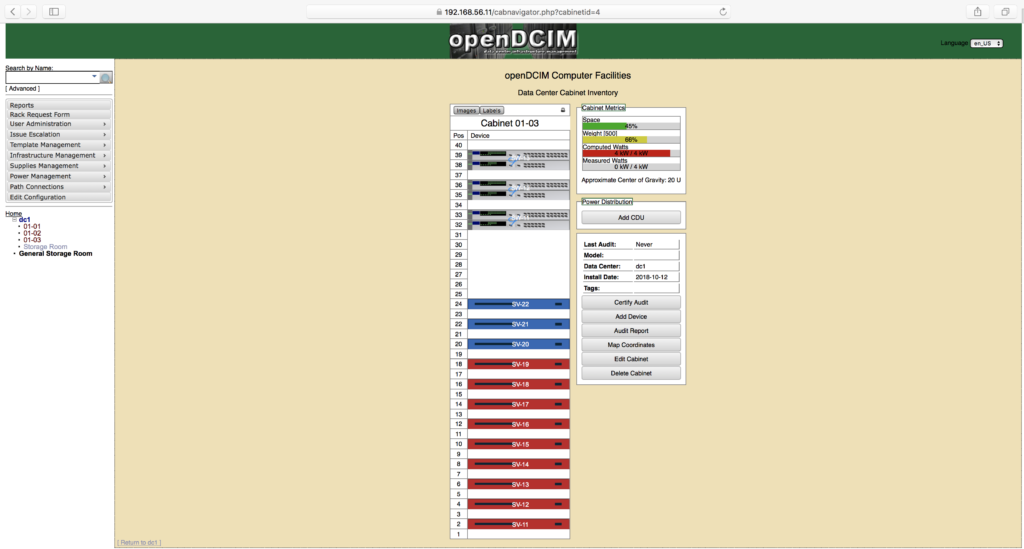Toggle the Labels button in cabinet header

coord(491,110)
